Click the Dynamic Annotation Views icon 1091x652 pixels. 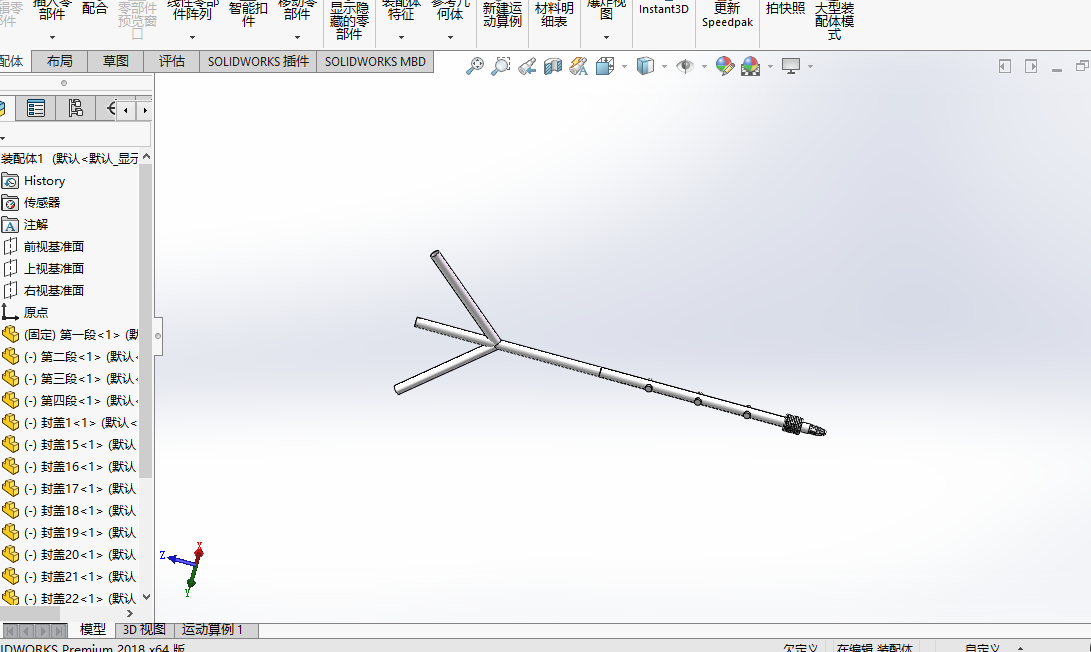[578, 66]
